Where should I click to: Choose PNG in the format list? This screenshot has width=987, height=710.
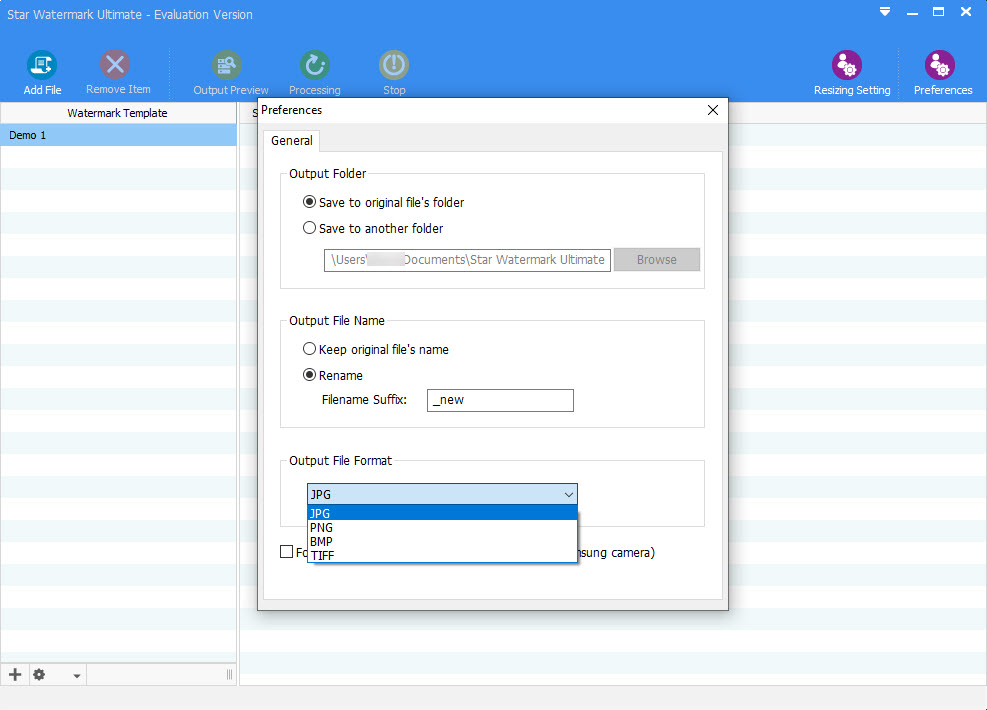(x=442, y=527)
